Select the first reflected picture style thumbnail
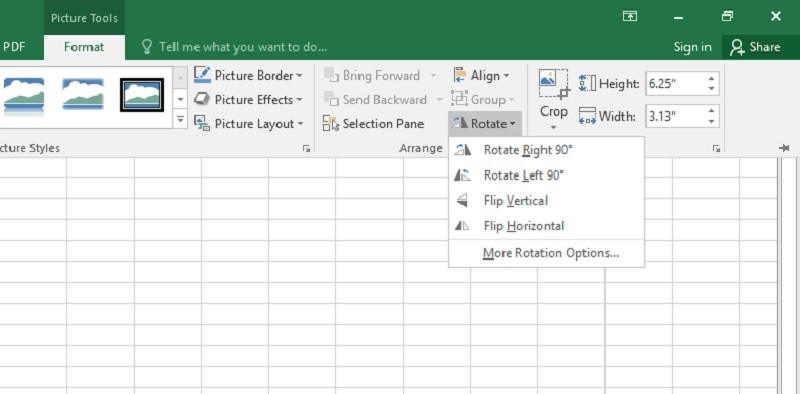The width and height of the screenshot is (800, 394). pyautogui.click(x=23, y=95)
